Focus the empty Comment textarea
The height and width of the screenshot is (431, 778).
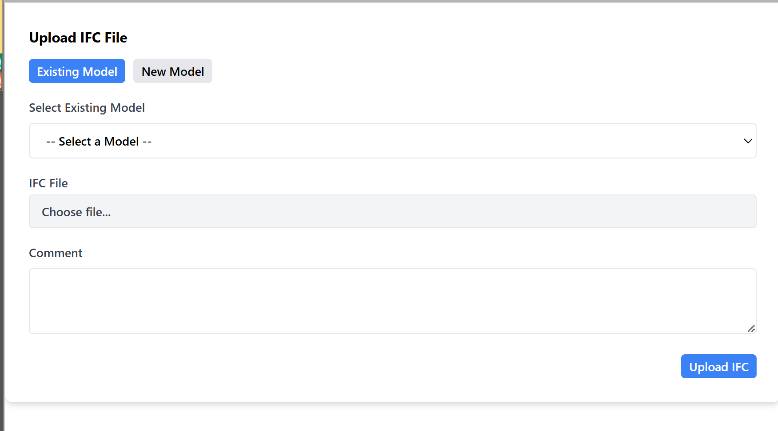point(392,300)
